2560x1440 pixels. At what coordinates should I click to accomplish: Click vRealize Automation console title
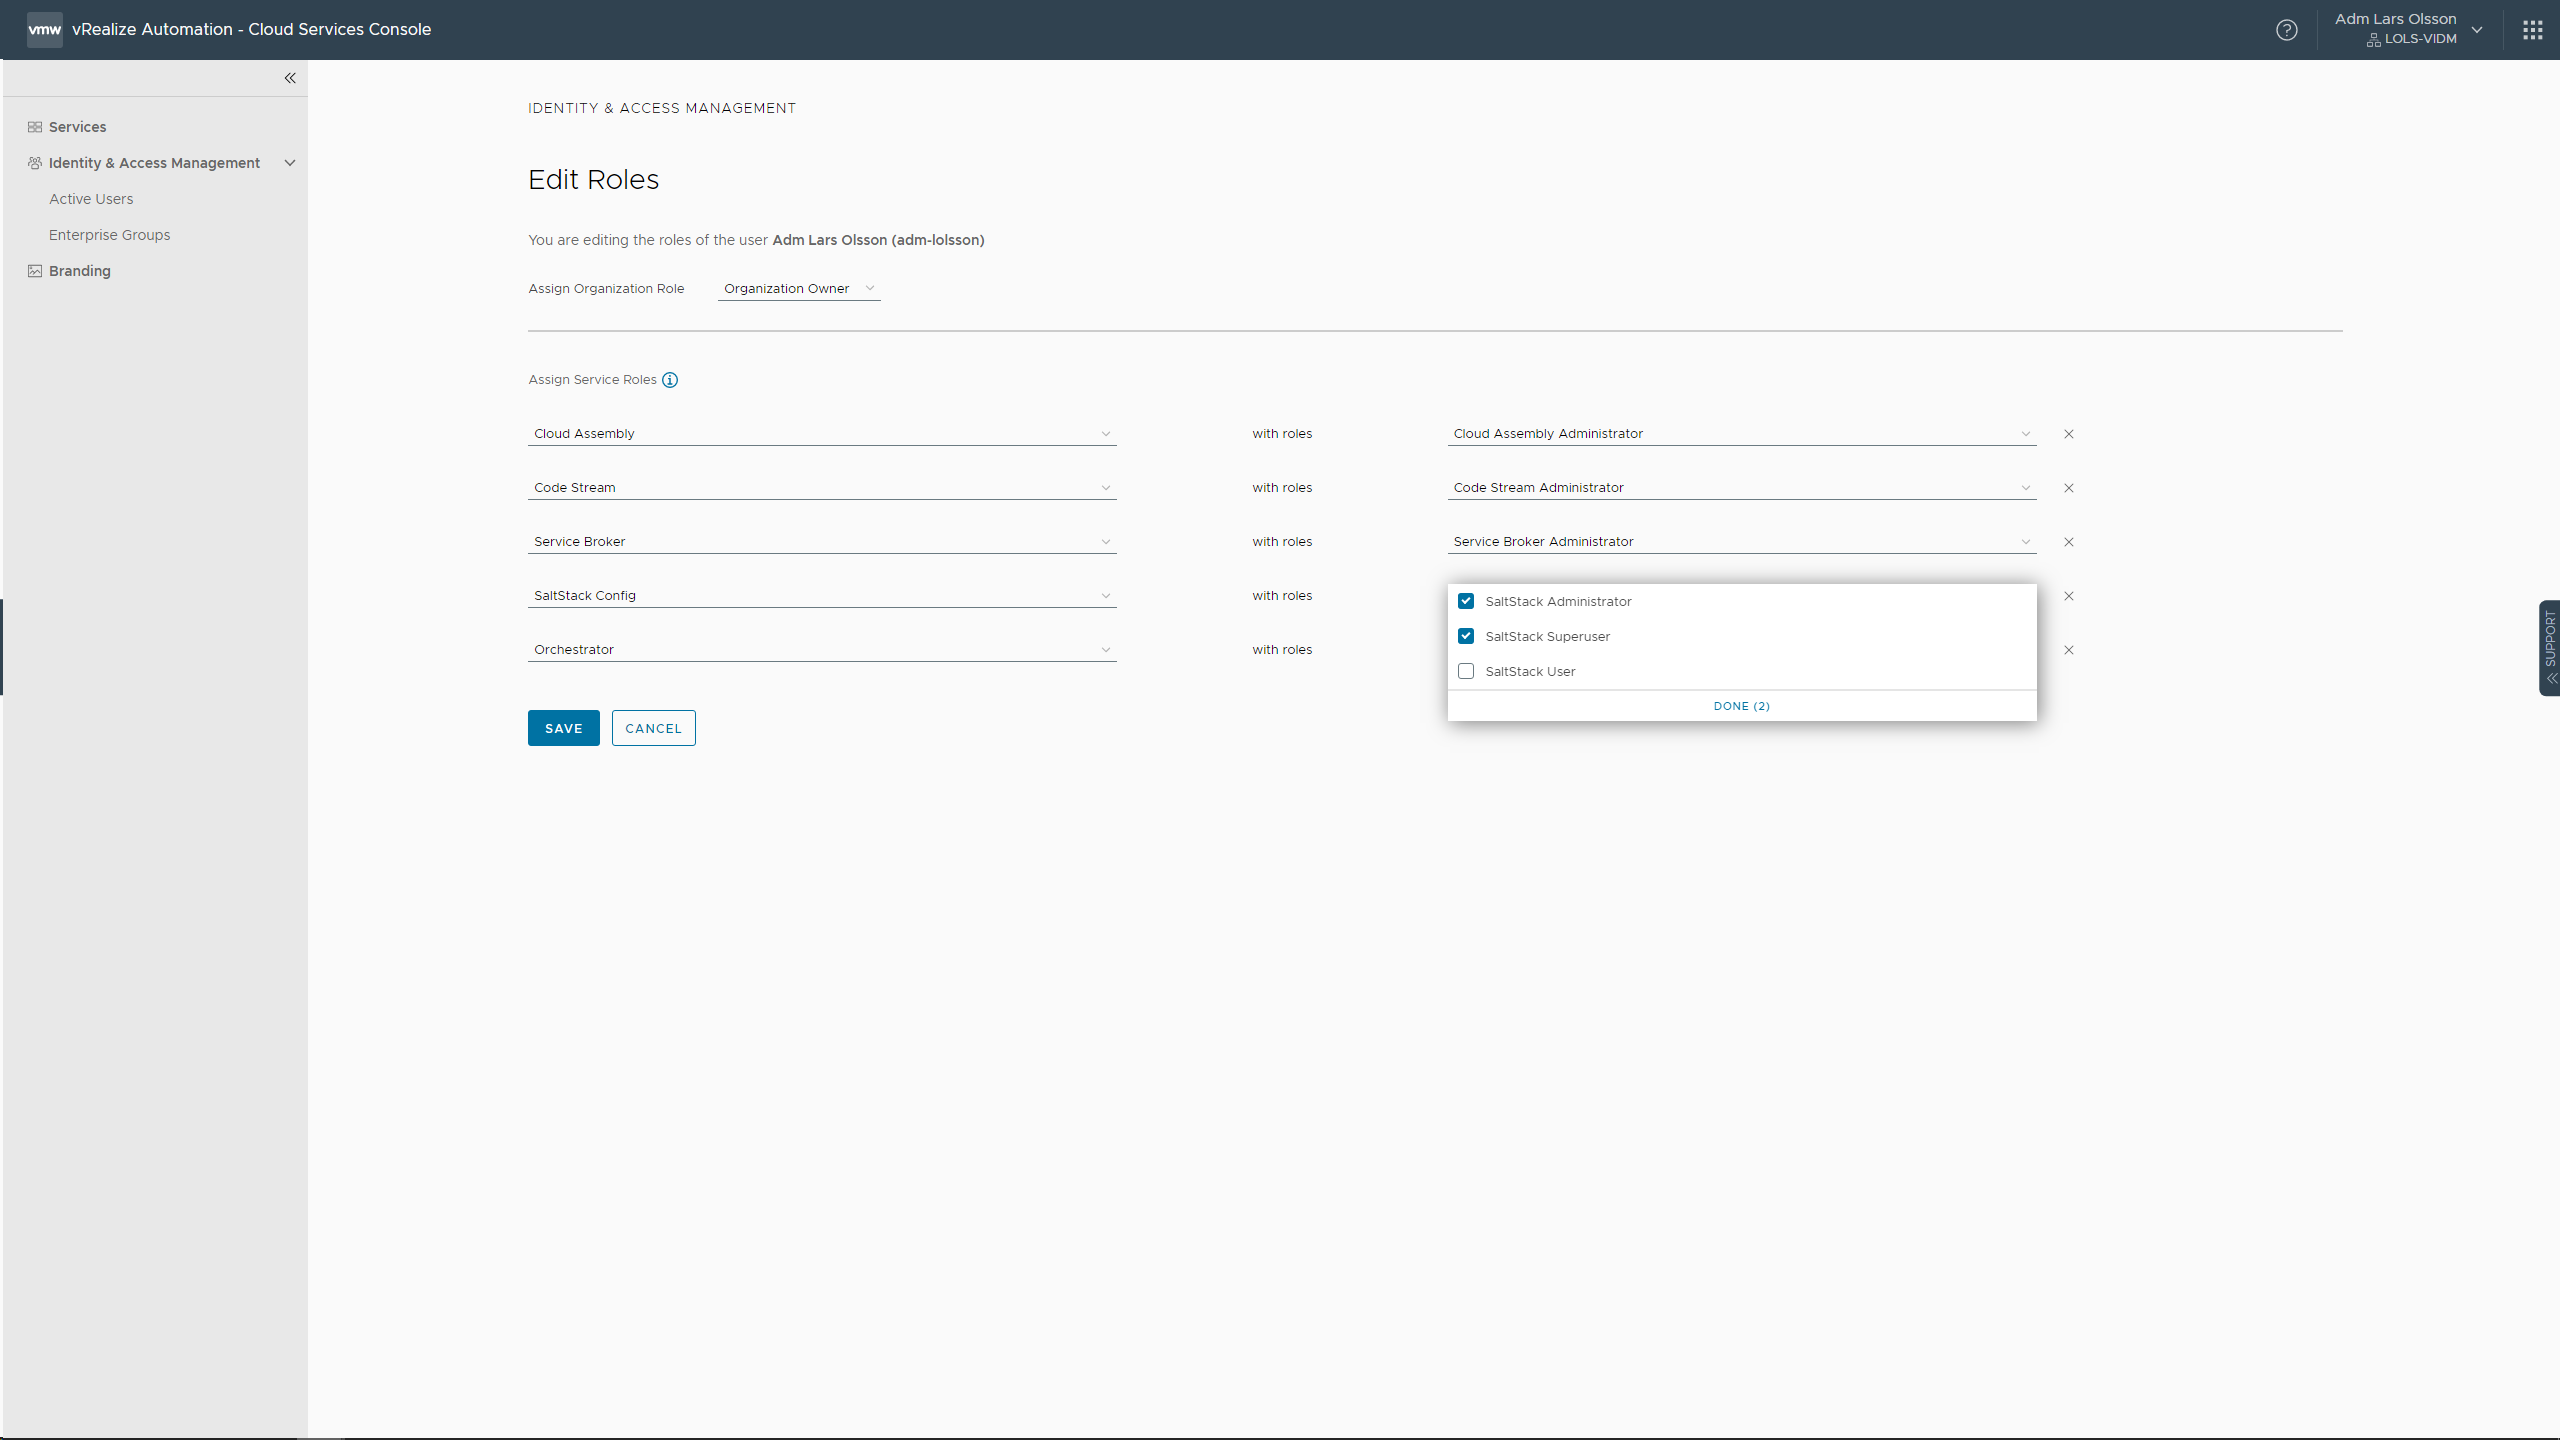coord(252,29)
